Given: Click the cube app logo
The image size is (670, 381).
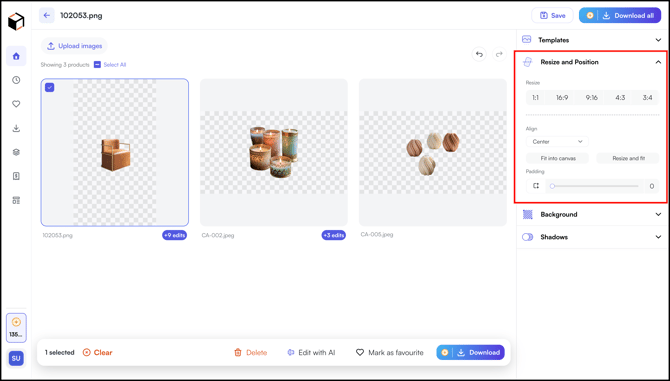Looking at the screenshot, I should [16, 21].
